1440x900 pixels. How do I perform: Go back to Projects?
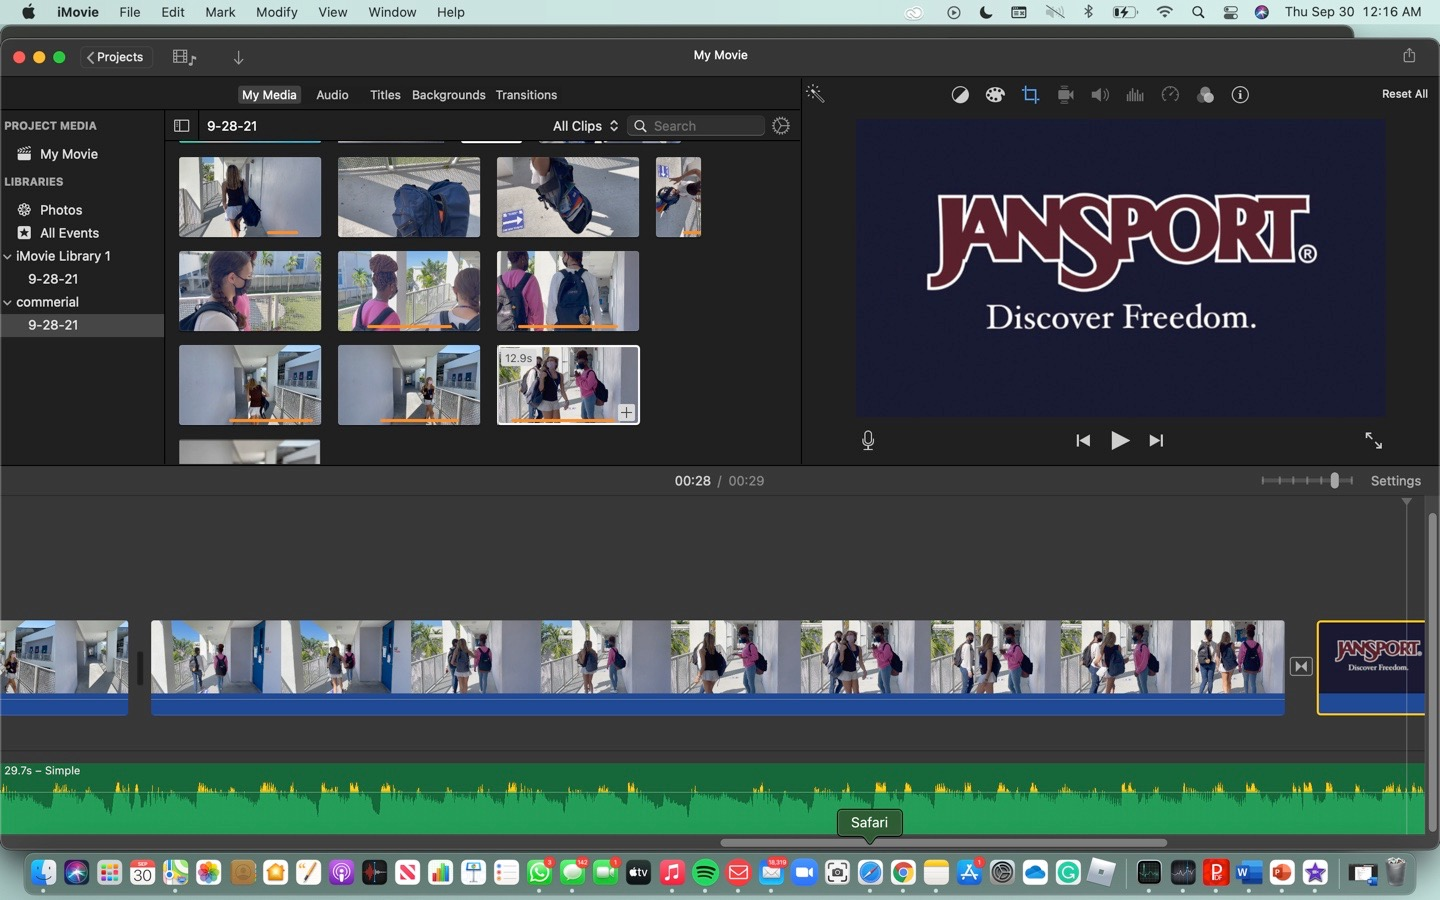pyautogui.click(x=115, y=57)
